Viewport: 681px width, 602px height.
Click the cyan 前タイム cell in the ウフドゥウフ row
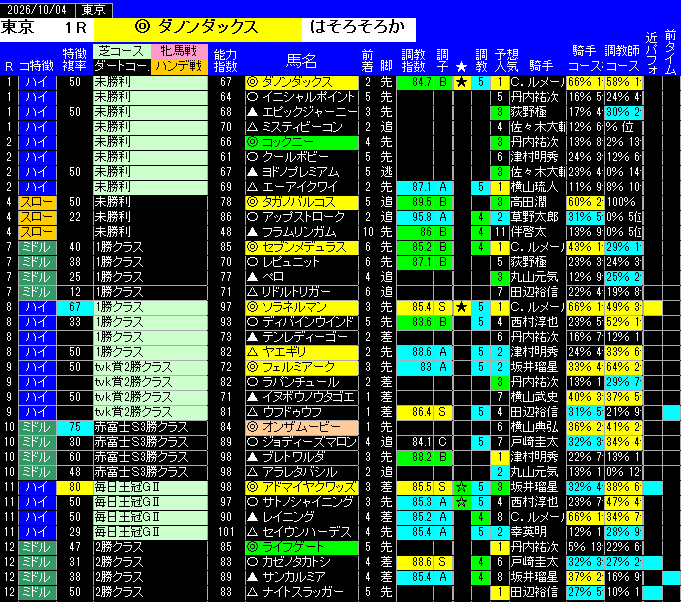[x=671, y=412]
